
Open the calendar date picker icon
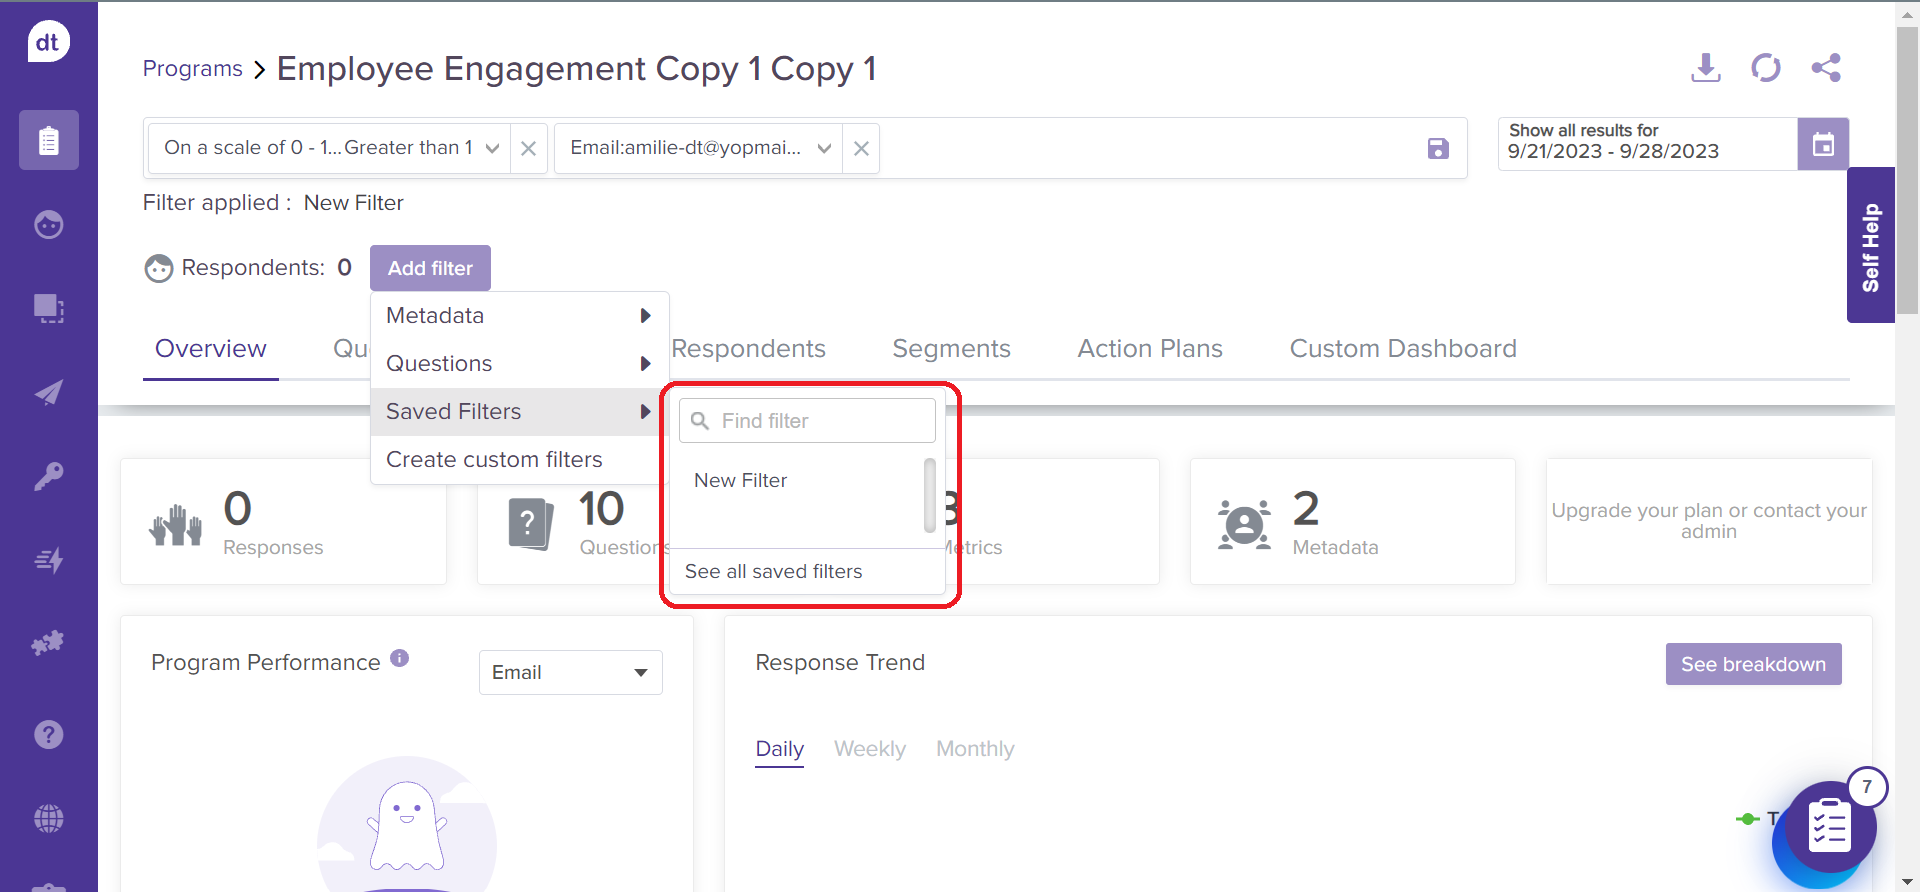tap(1822, 144)
